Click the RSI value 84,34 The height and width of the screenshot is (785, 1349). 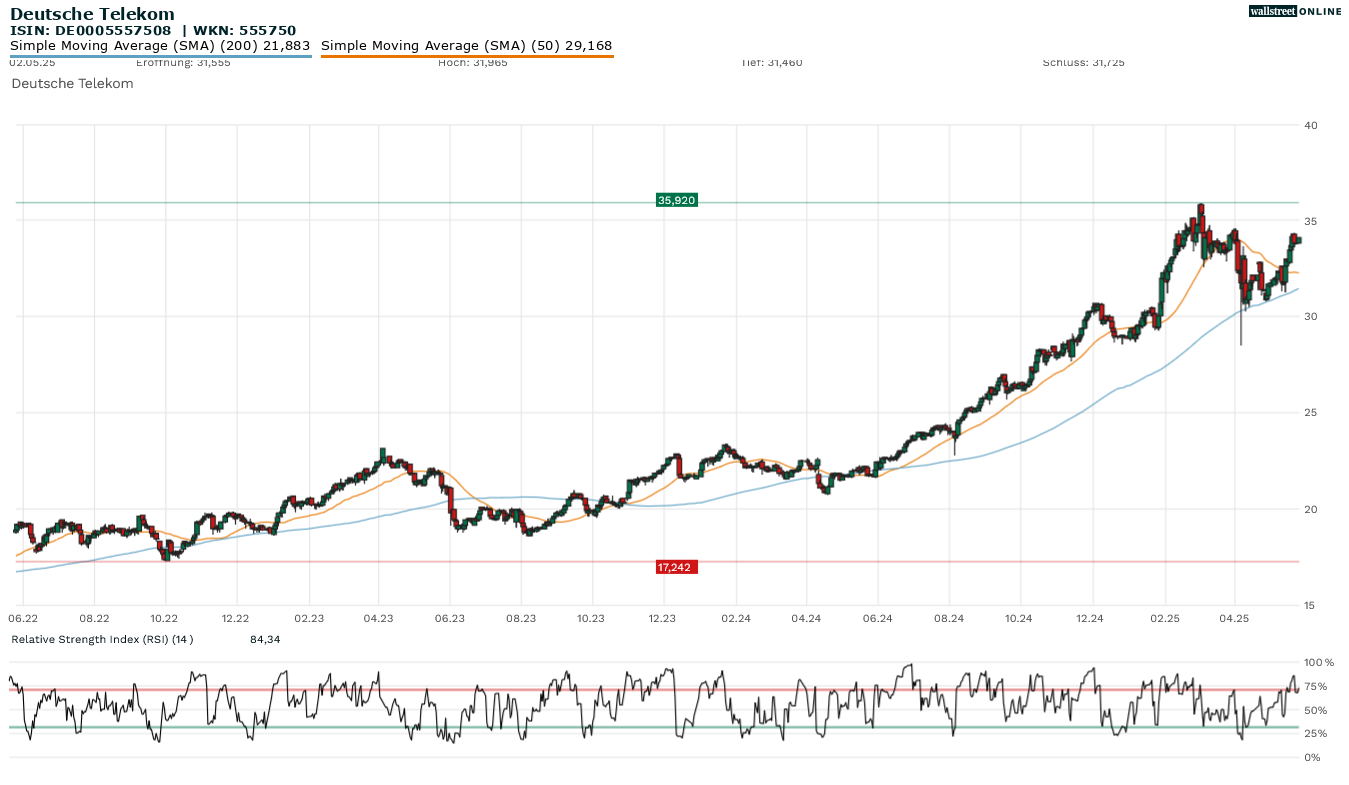click(265, 639)
